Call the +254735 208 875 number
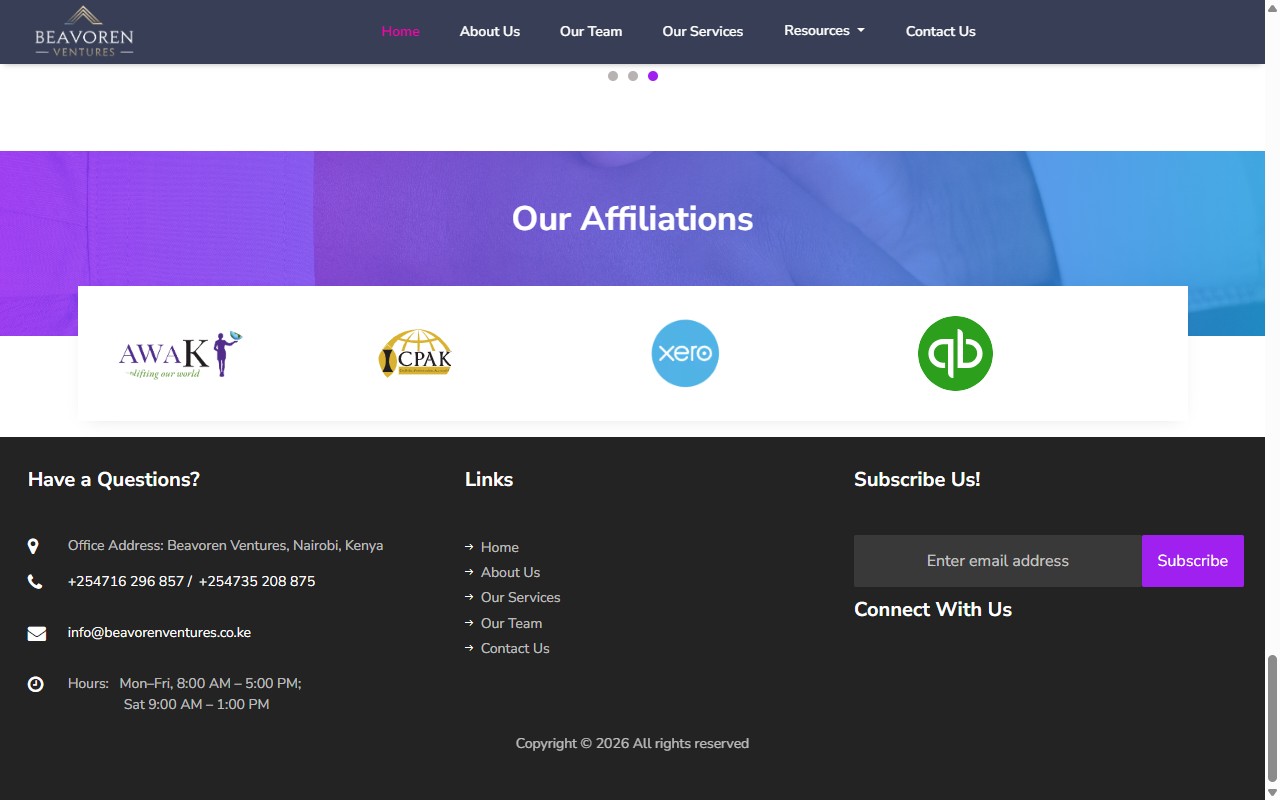This screenshot has height=800, width=1280. 257,581
